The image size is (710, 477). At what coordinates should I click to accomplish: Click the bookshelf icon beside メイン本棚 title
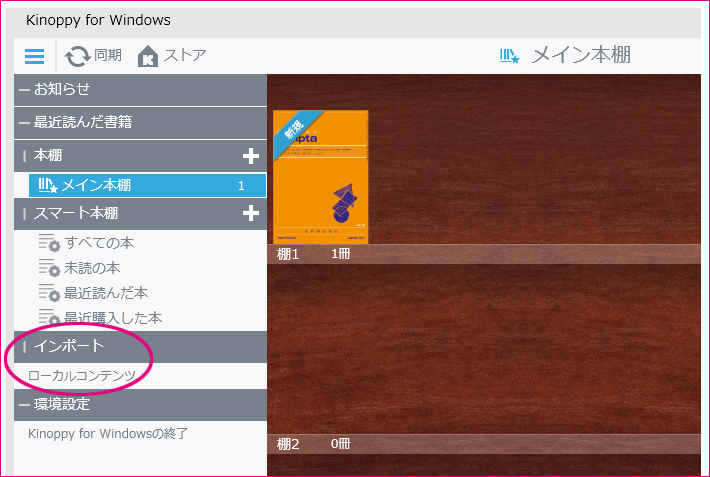509,56
